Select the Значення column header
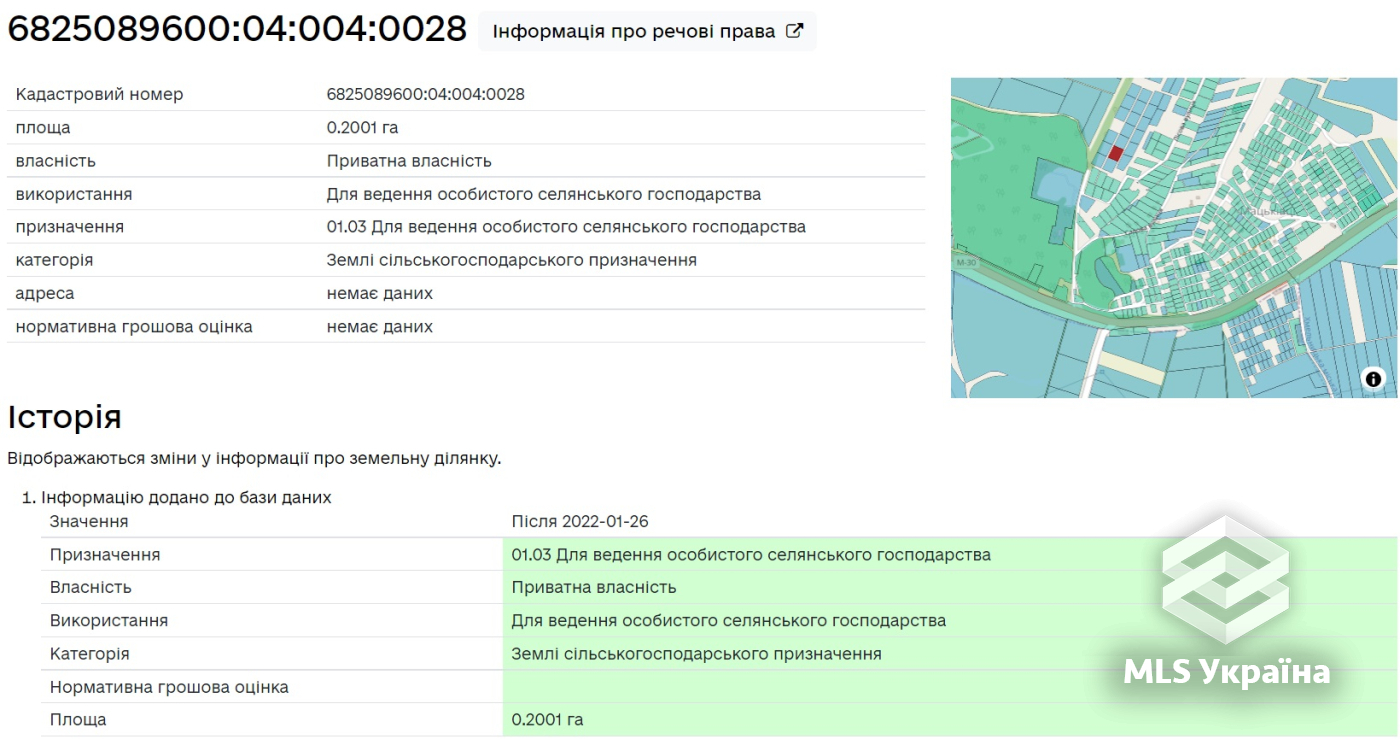This screenshot has height=739, width=1400. tap(89, 521)
